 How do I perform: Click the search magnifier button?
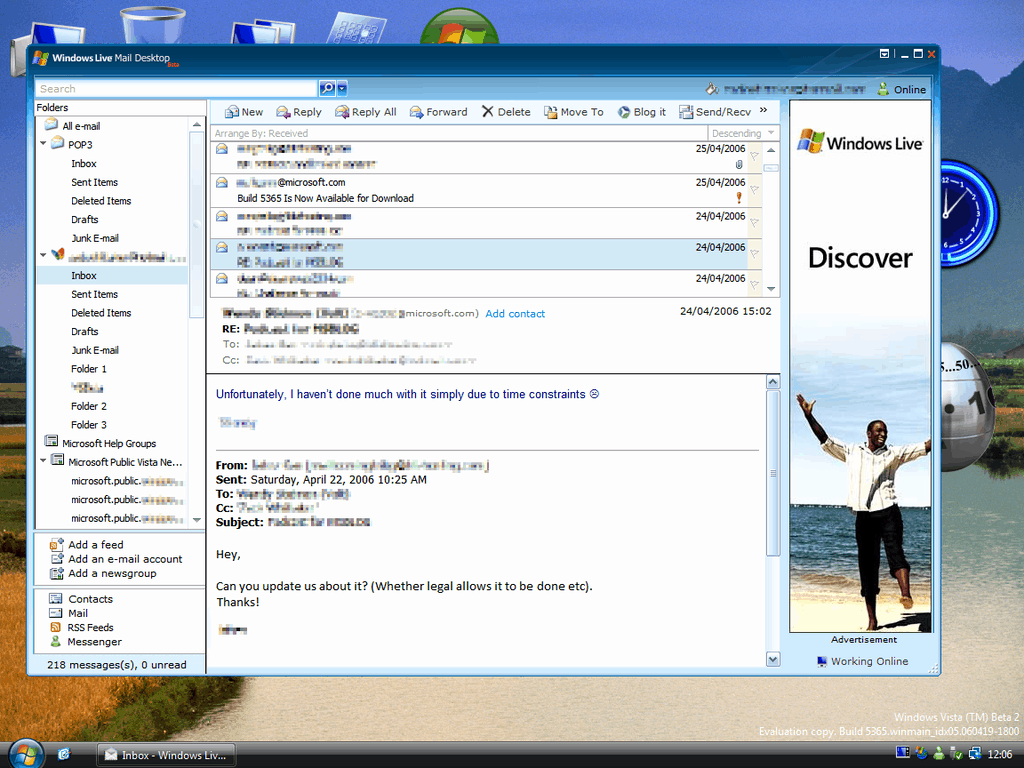pos(326,89)
